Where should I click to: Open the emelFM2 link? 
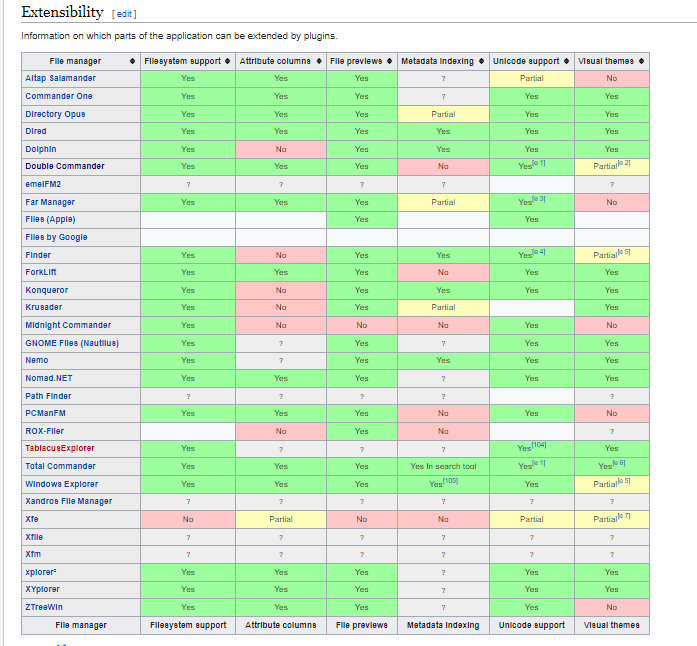click(x=43, y=184)
